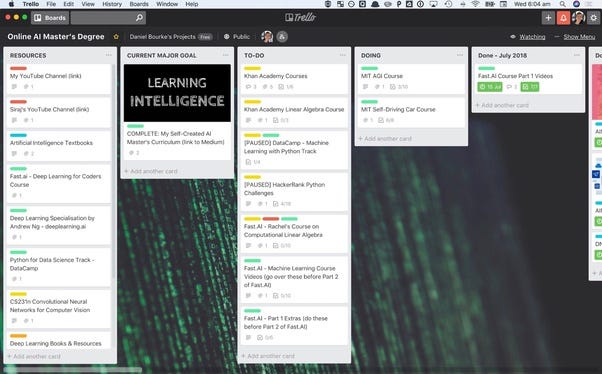Click Show Menu link
602x374 pixels.
(579, 37)
